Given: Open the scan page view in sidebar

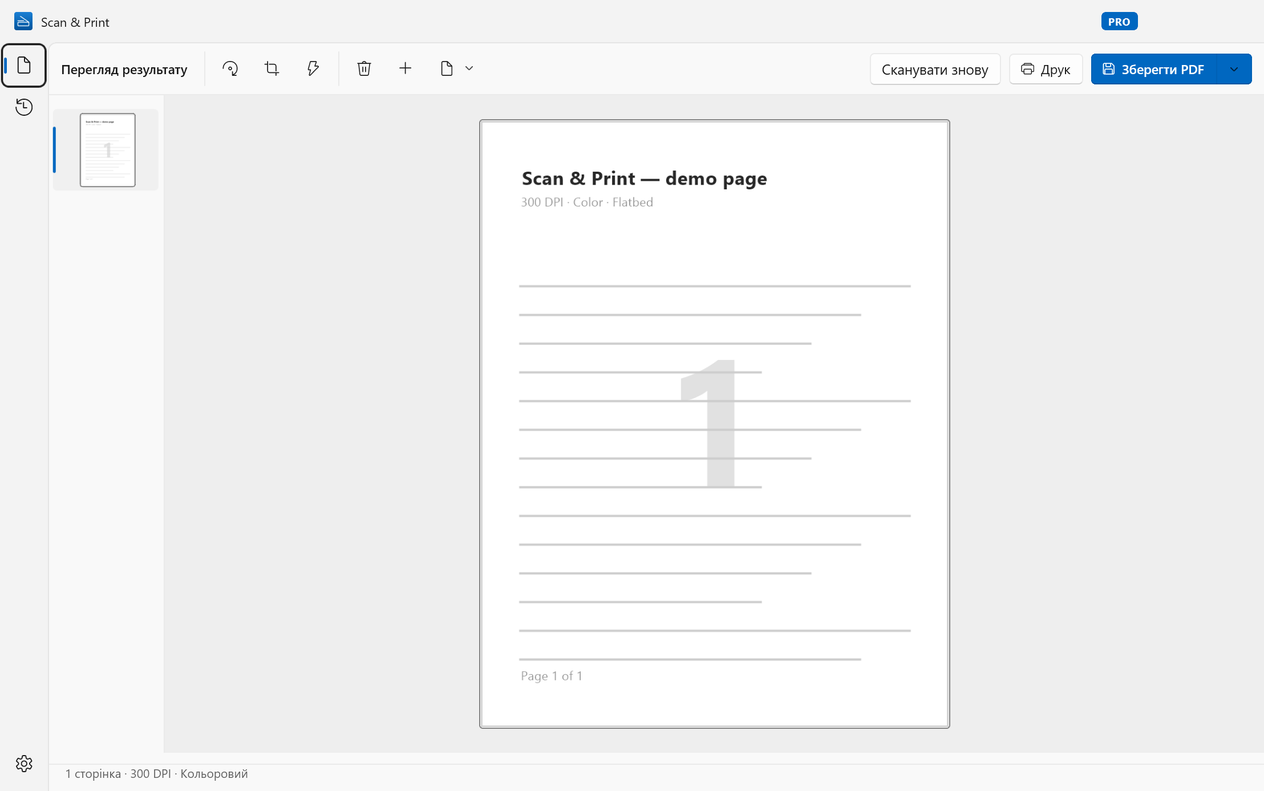Looking at the screenshot, I should tap(24, 66).
